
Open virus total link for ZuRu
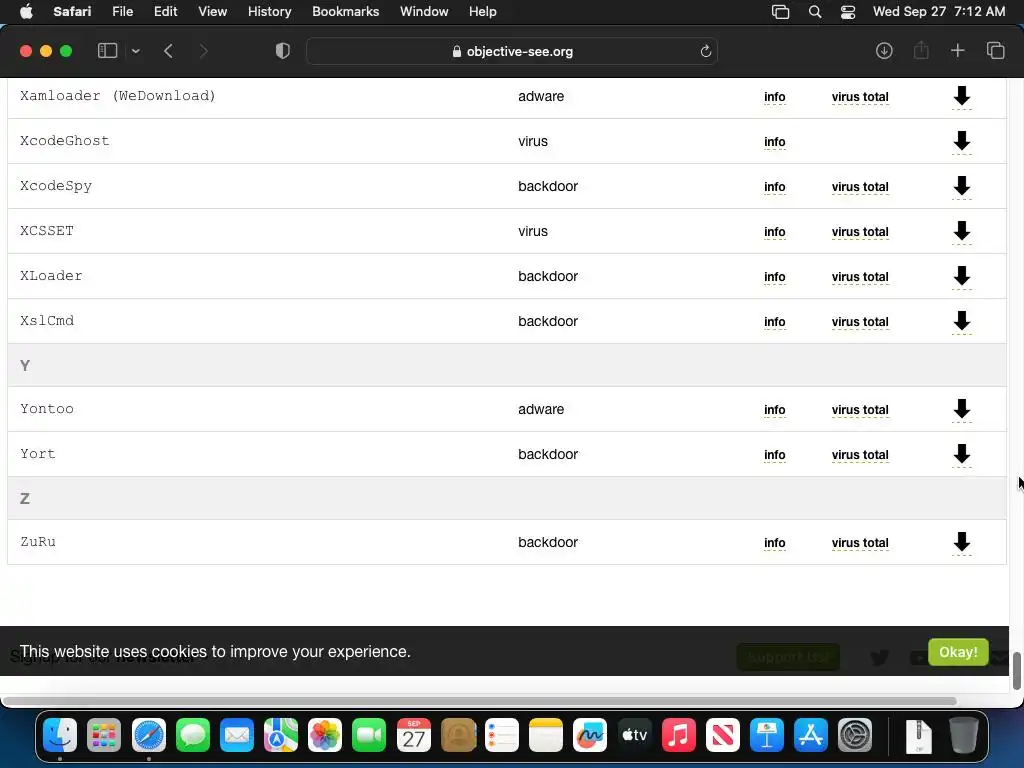point(860,543)
